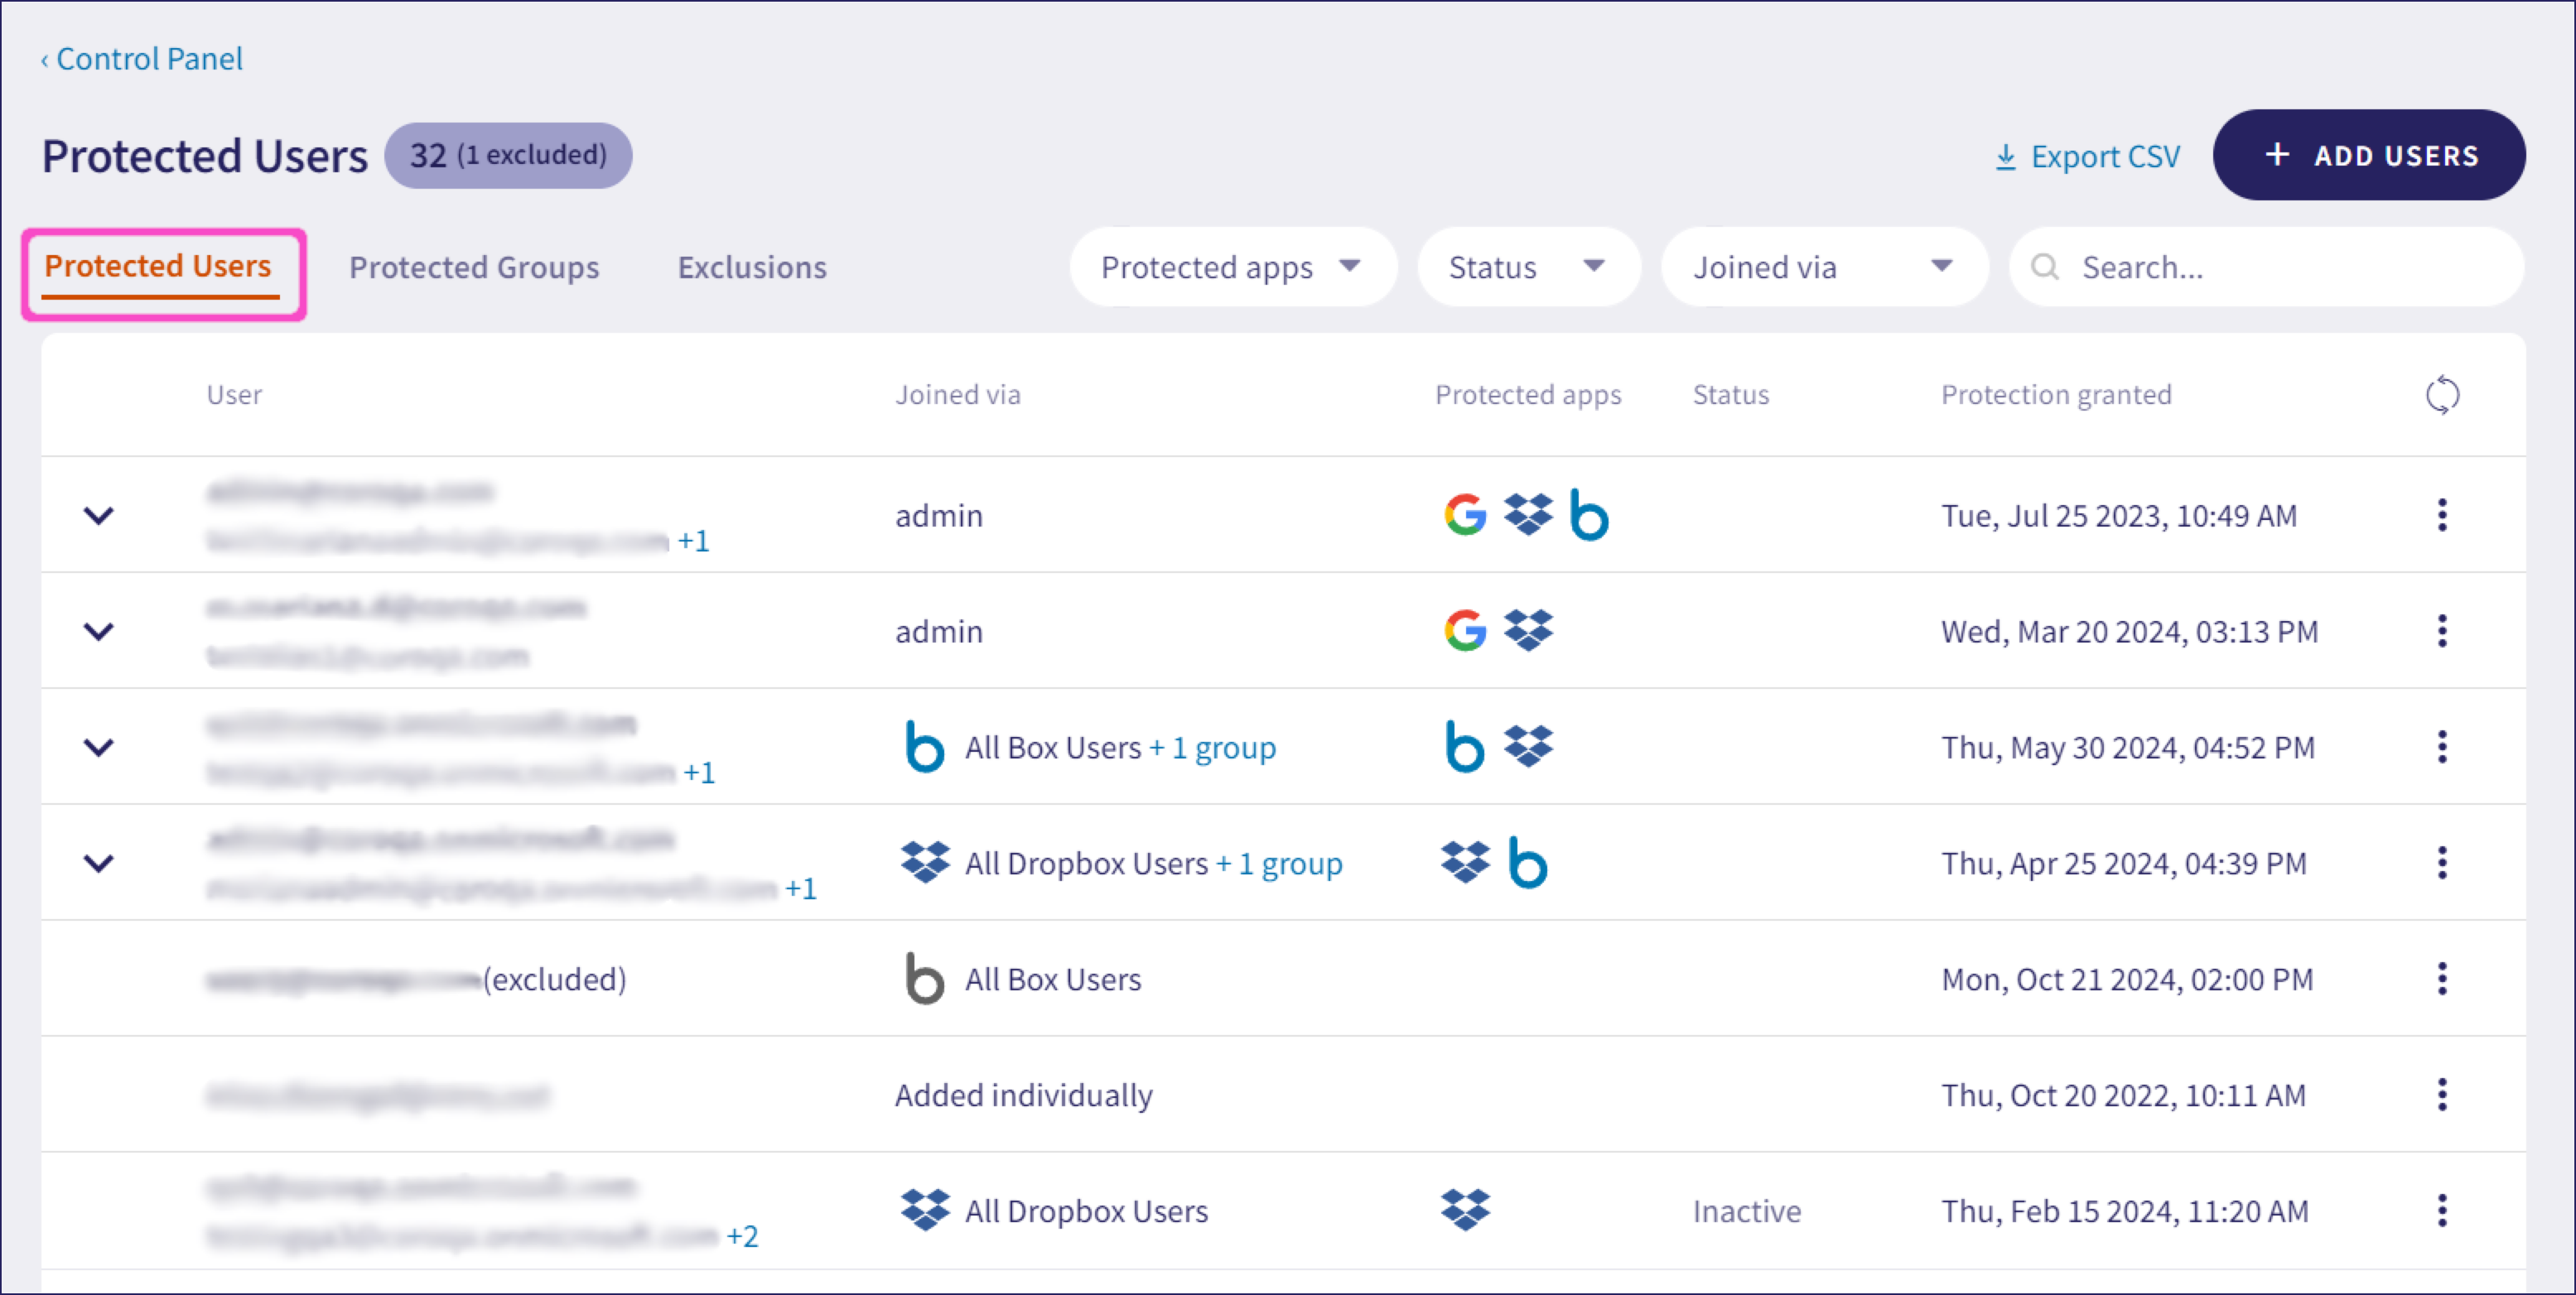Follow the All Box Users + 1 group link
The image size is (2576, 1295).
[1119, 747]
